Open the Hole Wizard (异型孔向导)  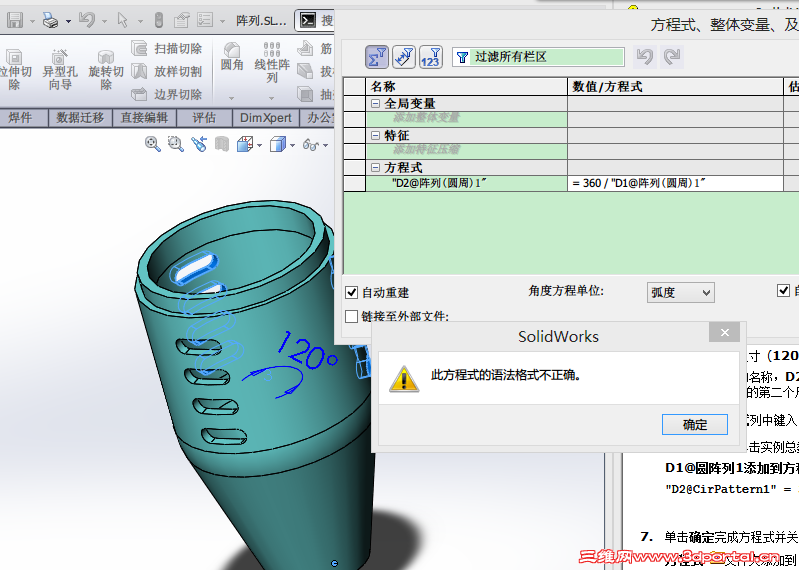coord(60,70)
